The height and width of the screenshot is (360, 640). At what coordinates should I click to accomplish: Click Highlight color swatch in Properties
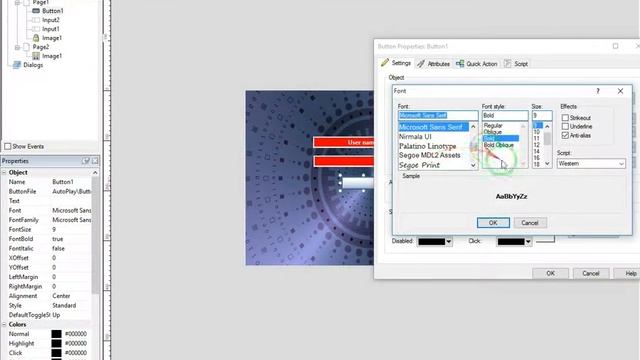pyautogui.click(x=56, y=344)
